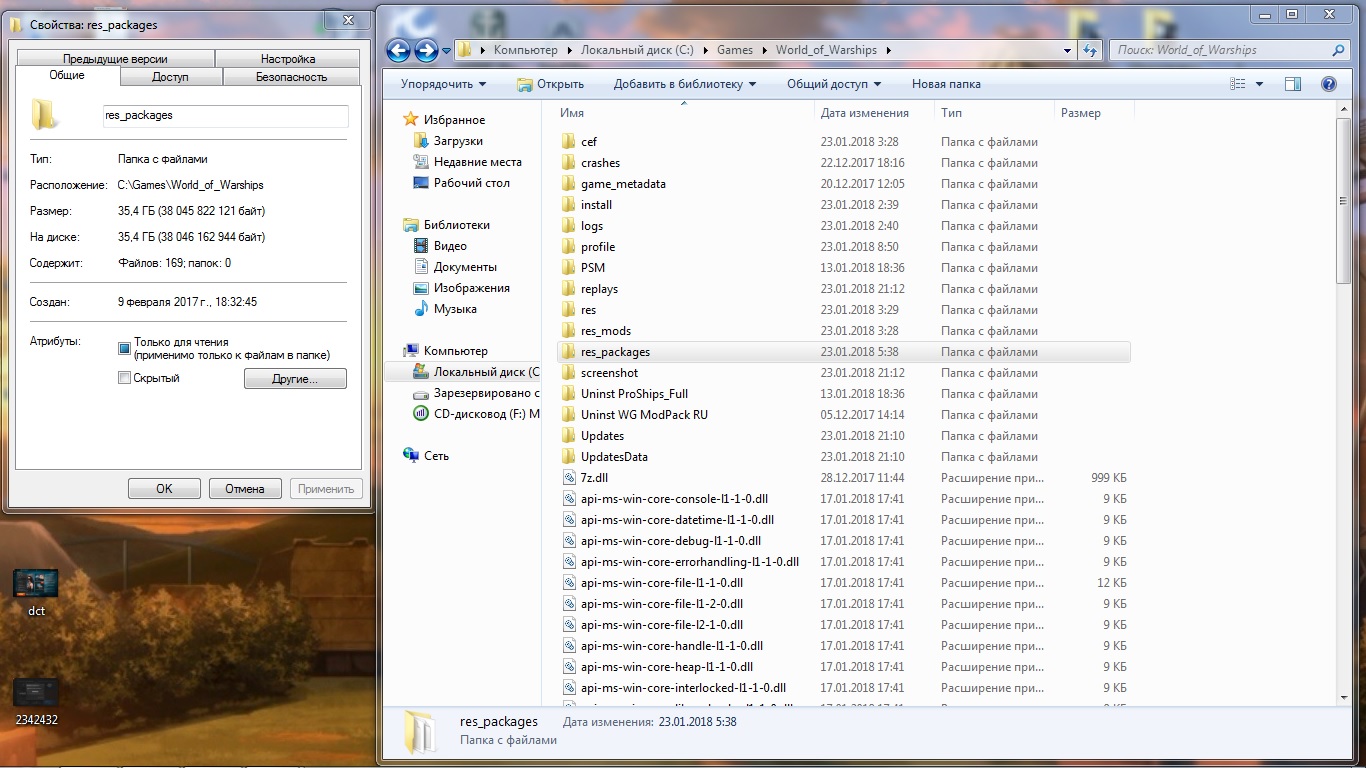1366x768 pixels.
Task: Change view using the view mode icon
Action: 1238,84
